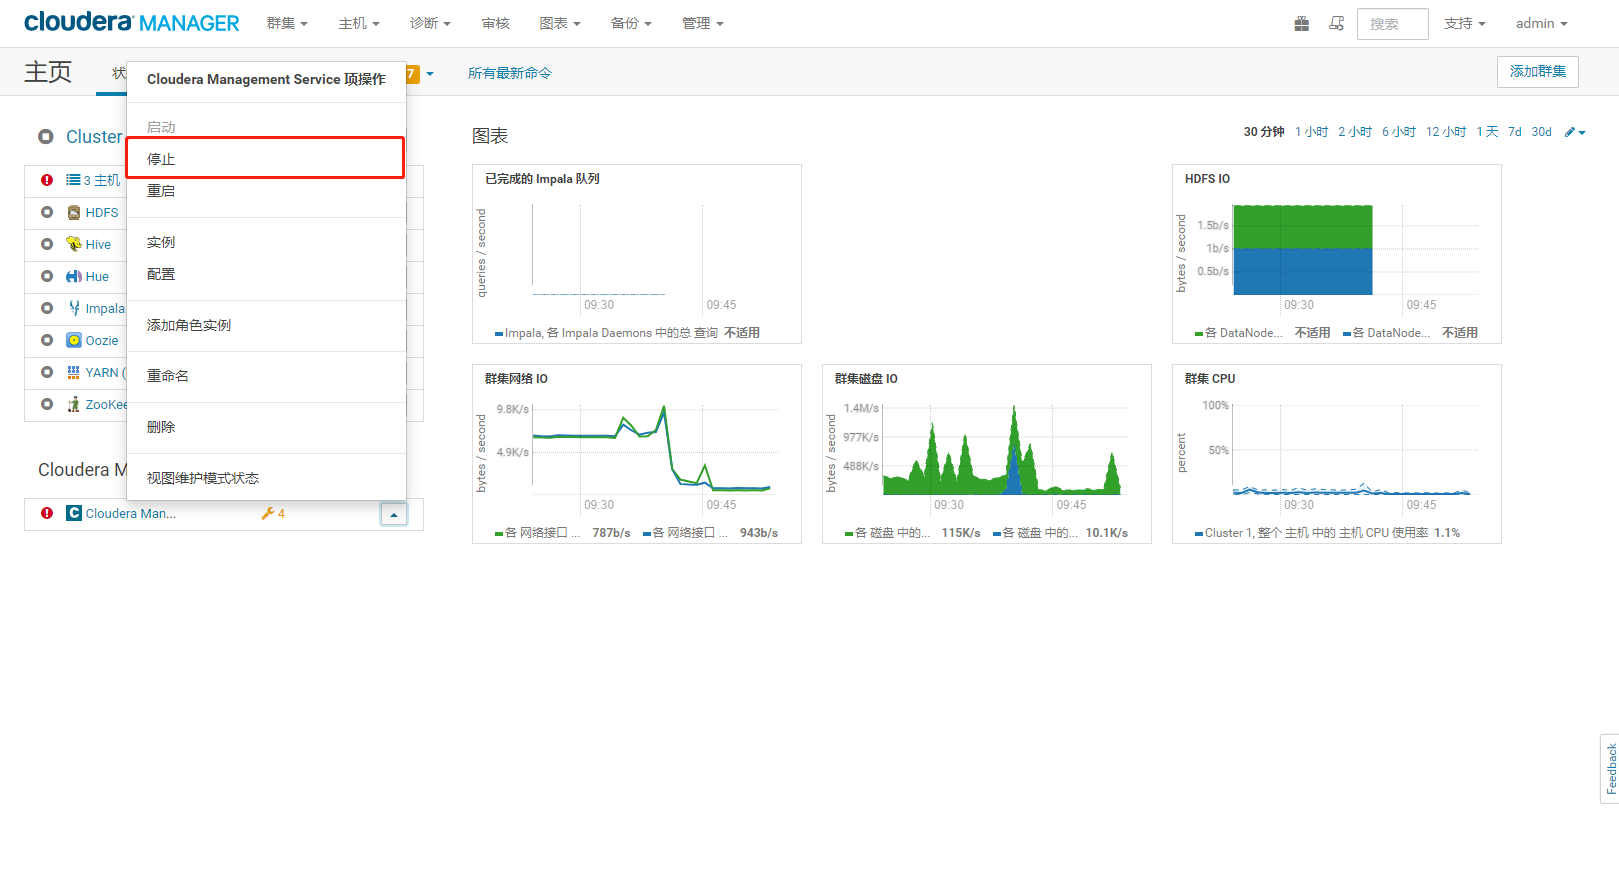Viewport: 1619px width, 881px height.
Task: Open the 3 主机 hosts link
Action: point(102,180)
